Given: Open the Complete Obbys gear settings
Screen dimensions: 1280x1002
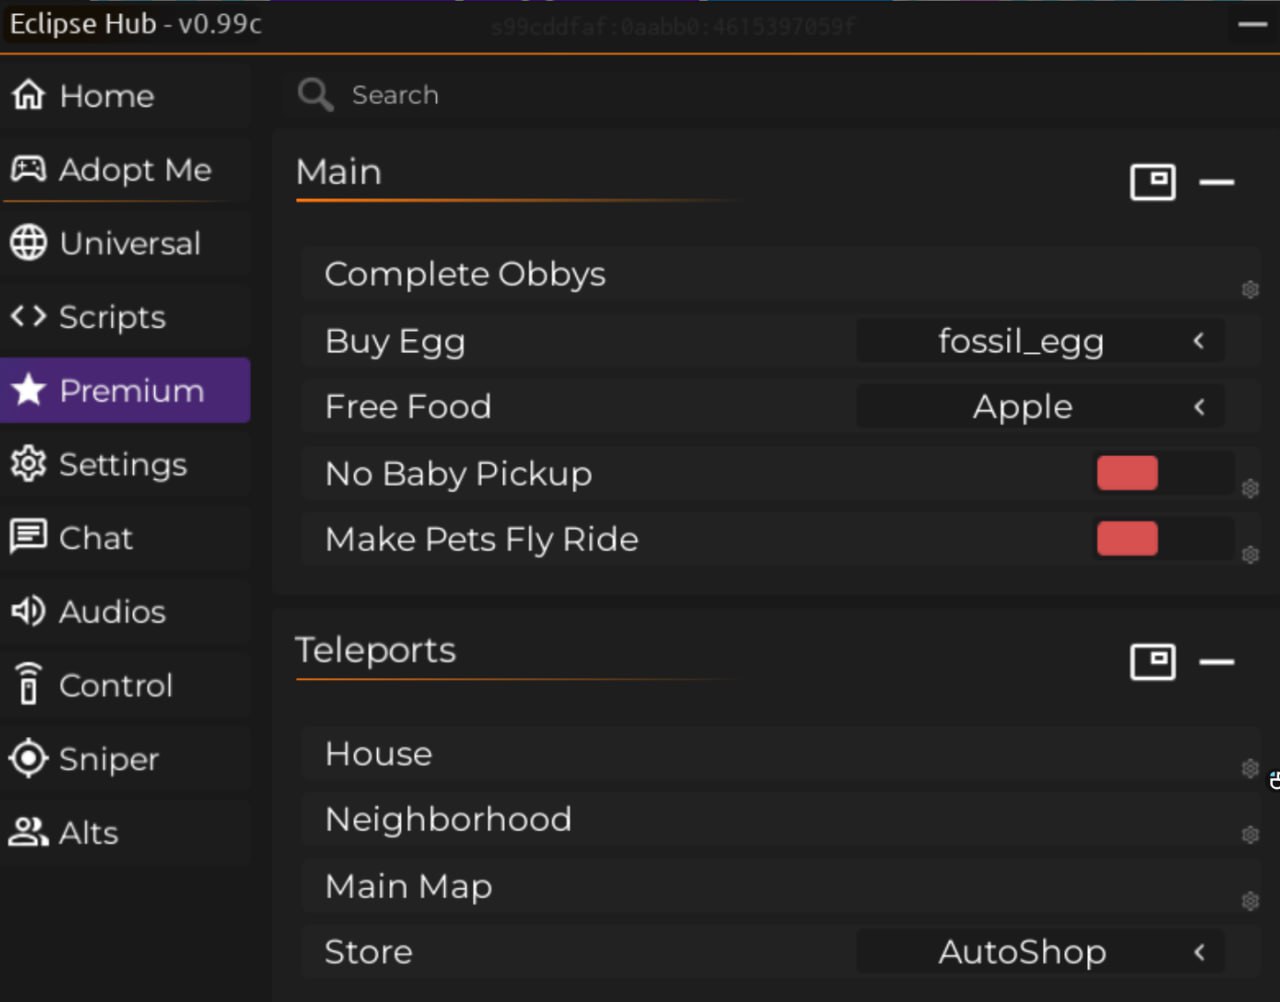Looking at the screenshot, I should pos(1250,289).
